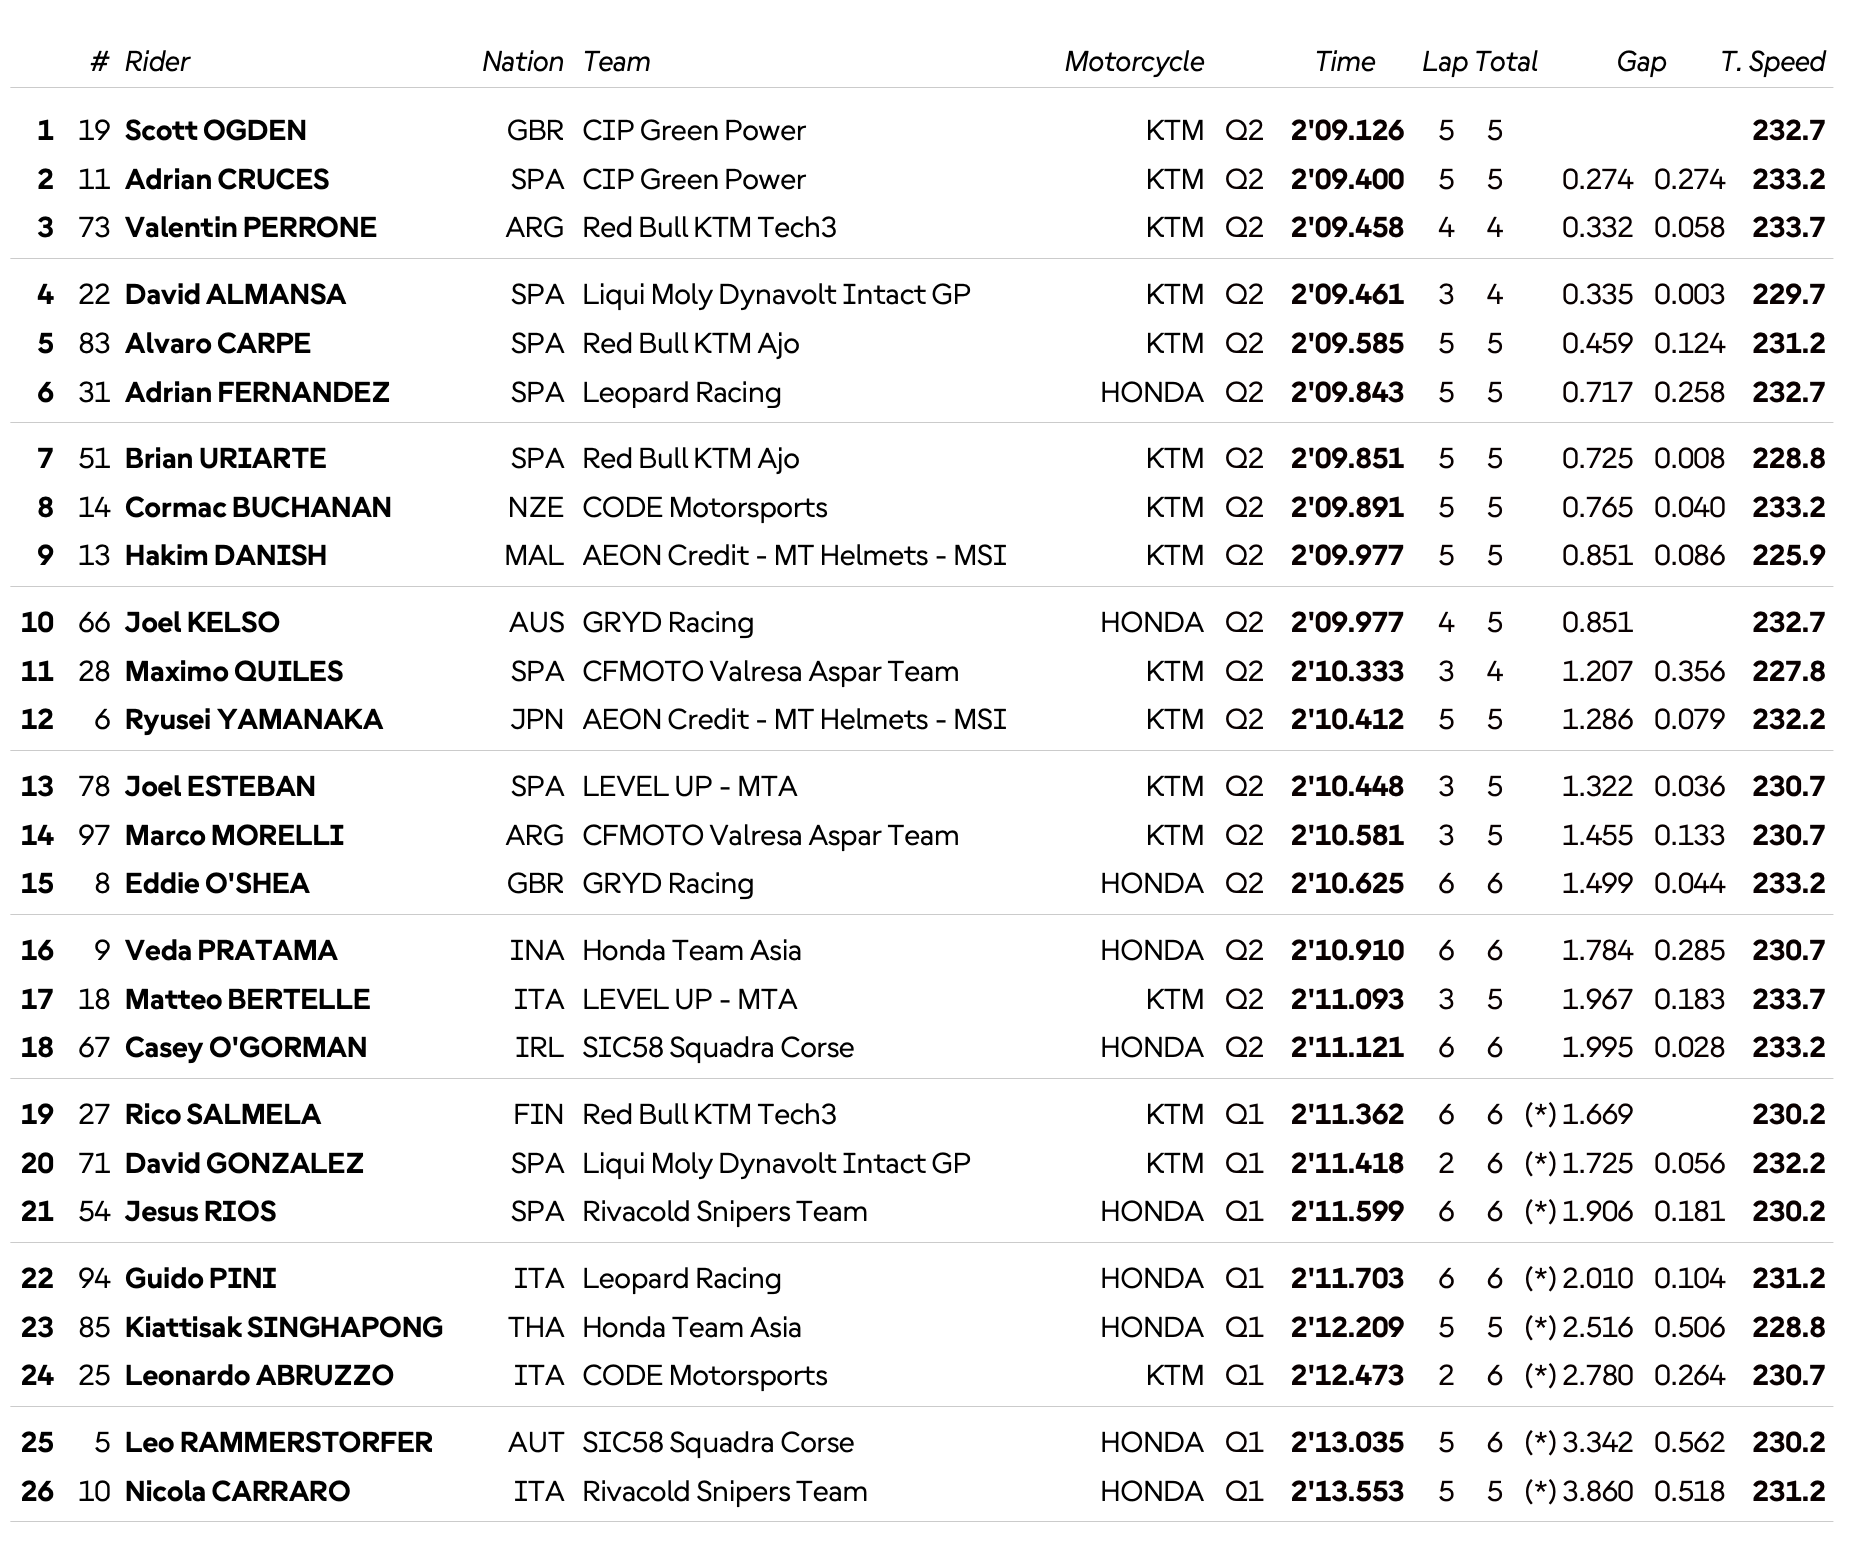Select David ALMANSA in the results

click(235, 294)
